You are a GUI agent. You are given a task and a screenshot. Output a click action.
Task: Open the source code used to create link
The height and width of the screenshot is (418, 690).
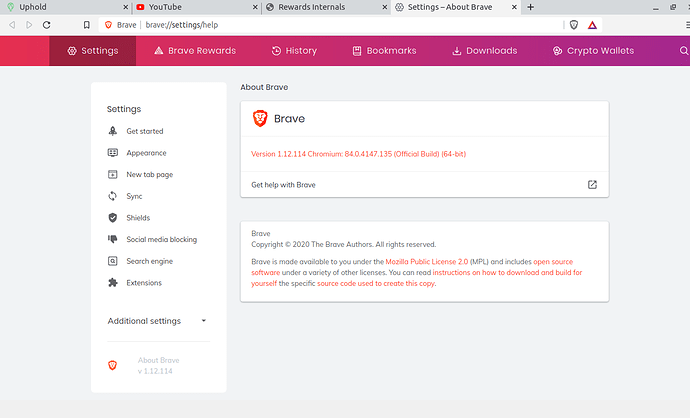tap(376, 283)
